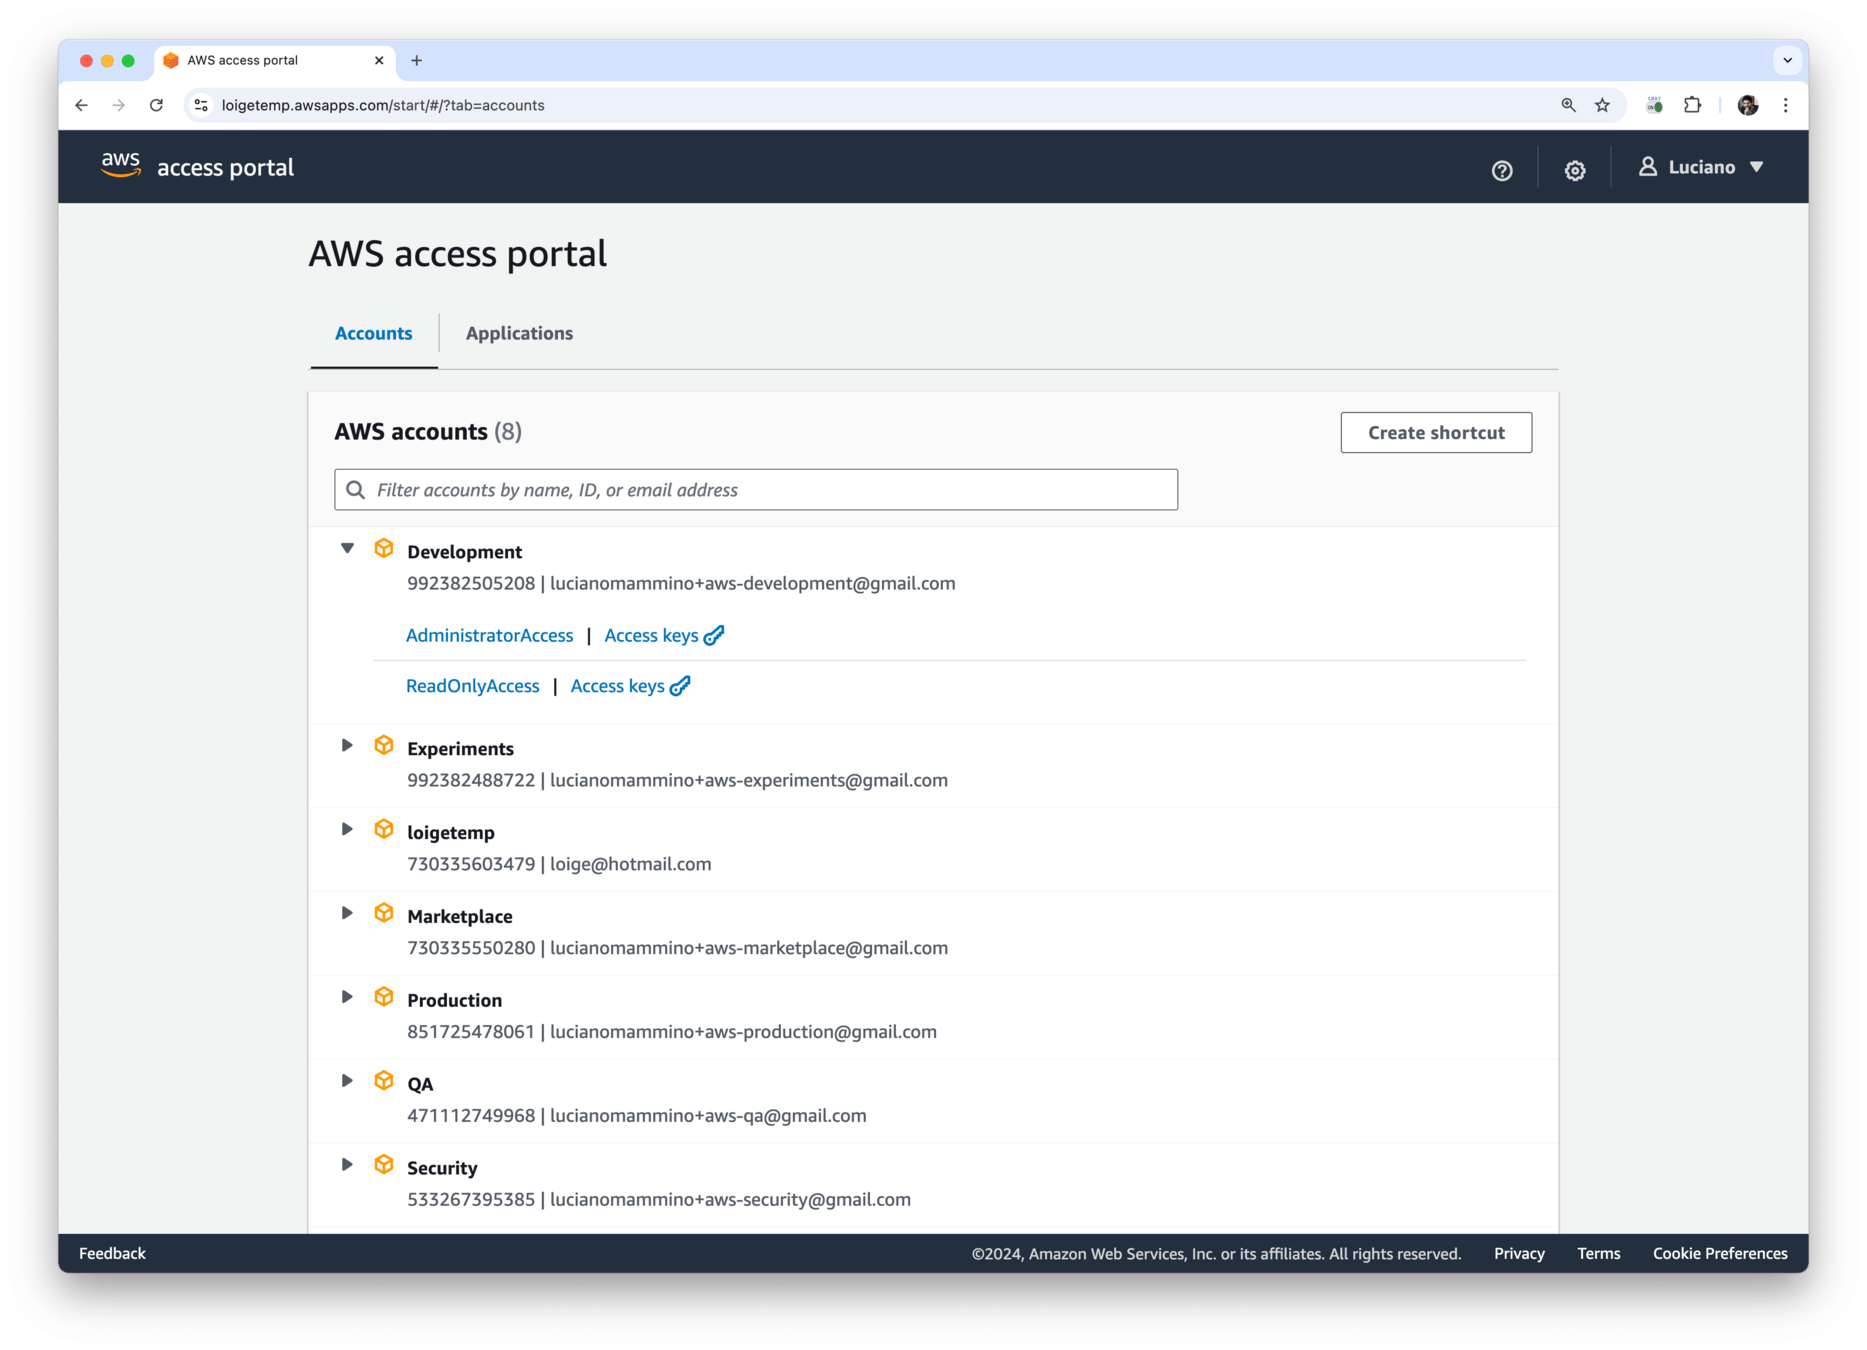This screenshot has width=1867, height=1350.
Task: Go back with browser back arrow
Action: click(x=82, y=105)
